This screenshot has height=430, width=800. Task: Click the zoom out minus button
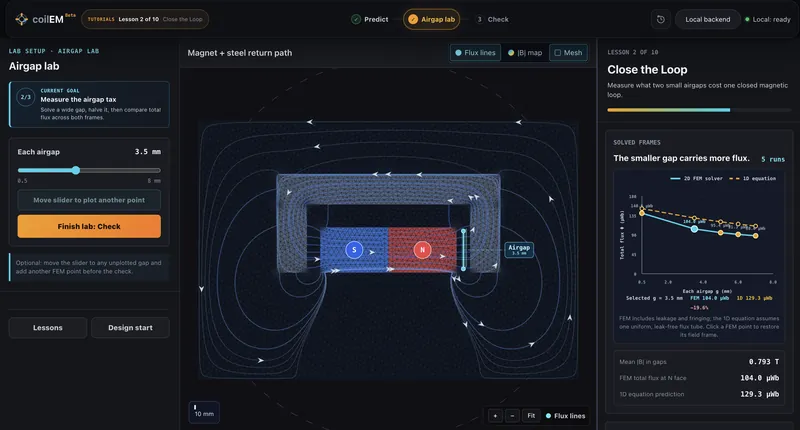coord(512,416)
